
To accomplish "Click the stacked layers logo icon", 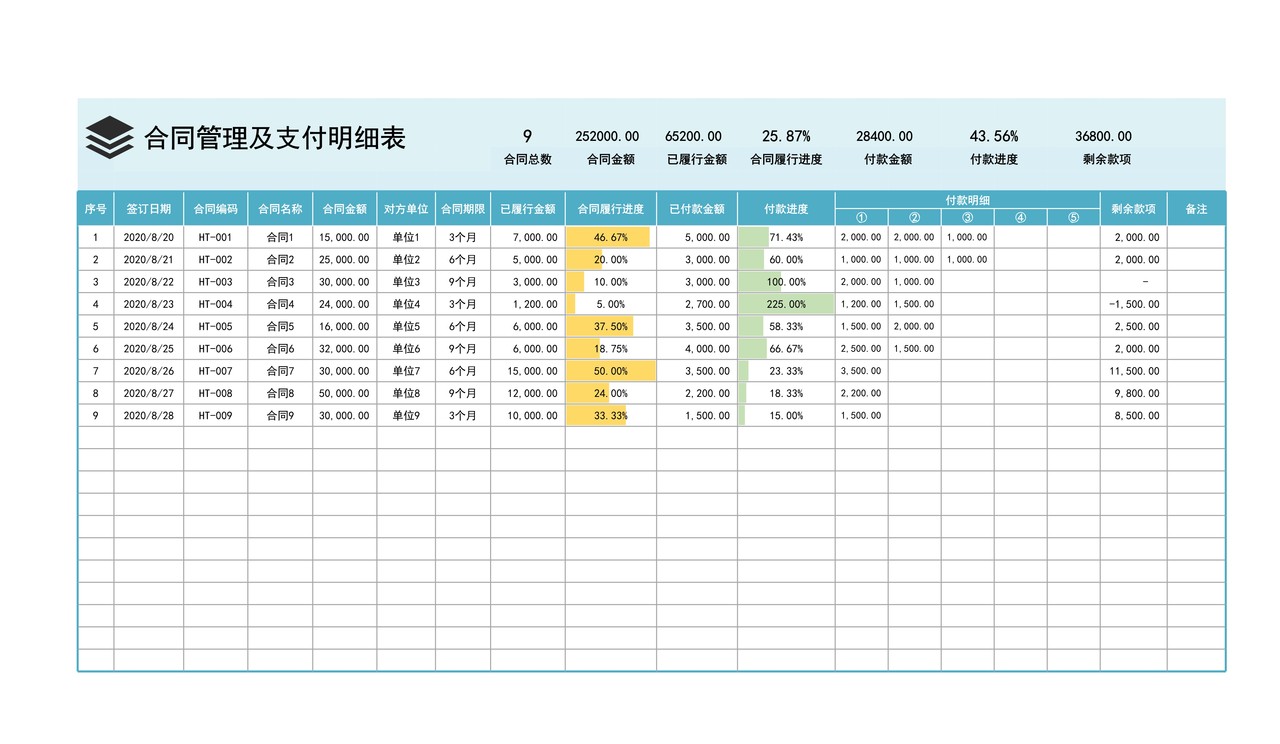I will 110,137.
